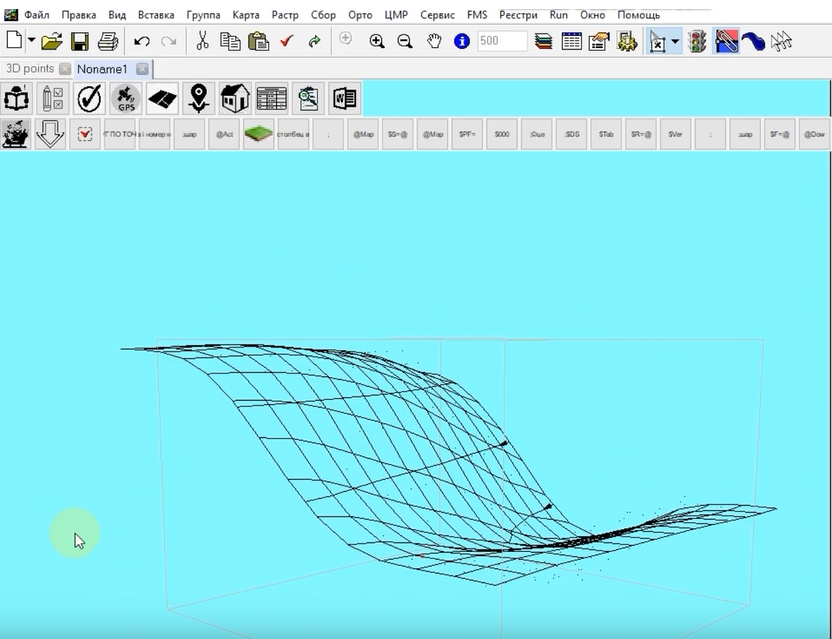Click the scale input field showing 500
Viewport: 832px width, 639px height.
pyautogui.click(x=502, y=41)
